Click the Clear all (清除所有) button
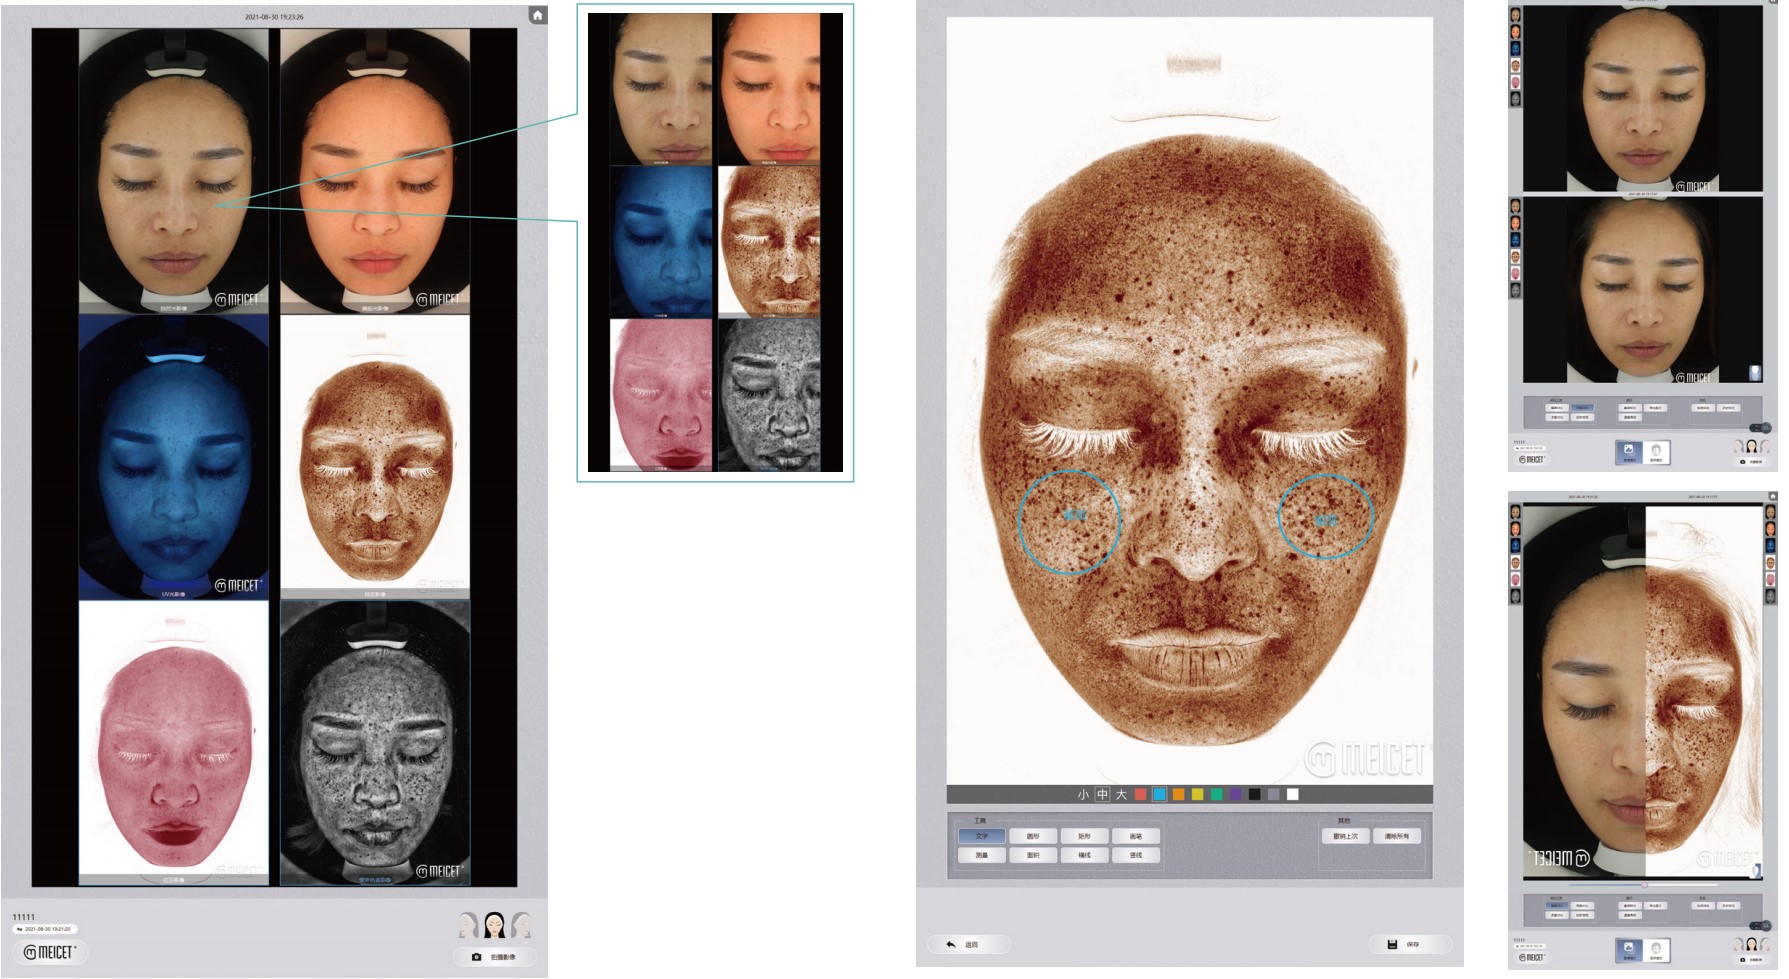 1397,836
